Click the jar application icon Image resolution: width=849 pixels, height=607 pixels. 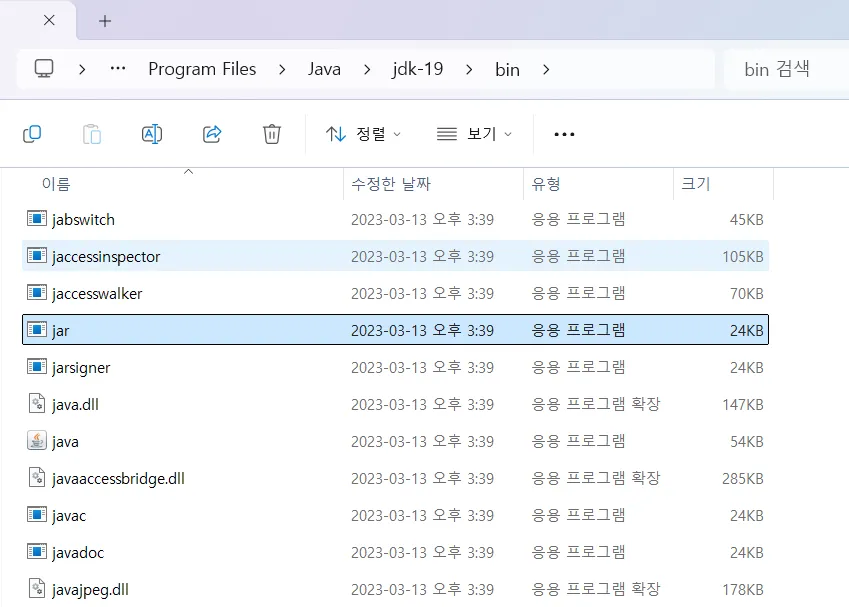point(37,330)
